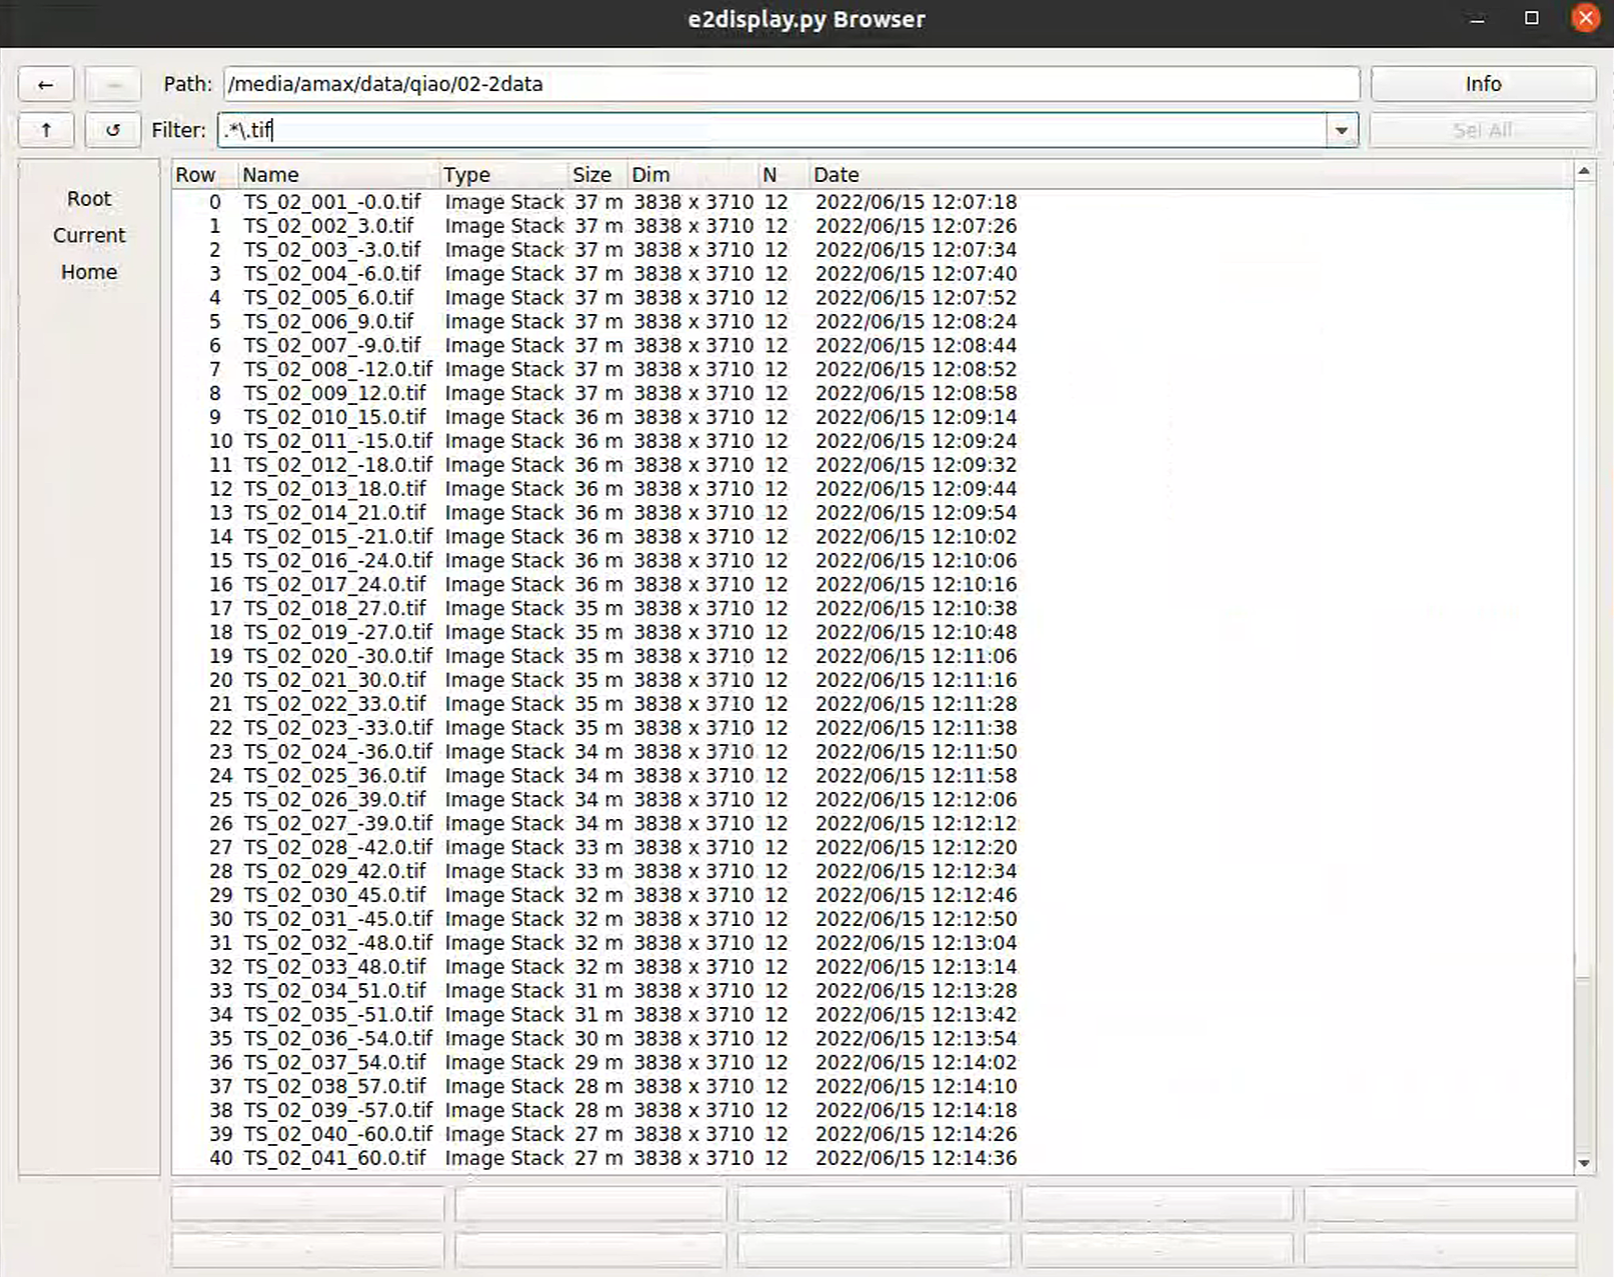Sort files by the Size column
This screenshot has width=1614, height=1277.
pos(592,174)
